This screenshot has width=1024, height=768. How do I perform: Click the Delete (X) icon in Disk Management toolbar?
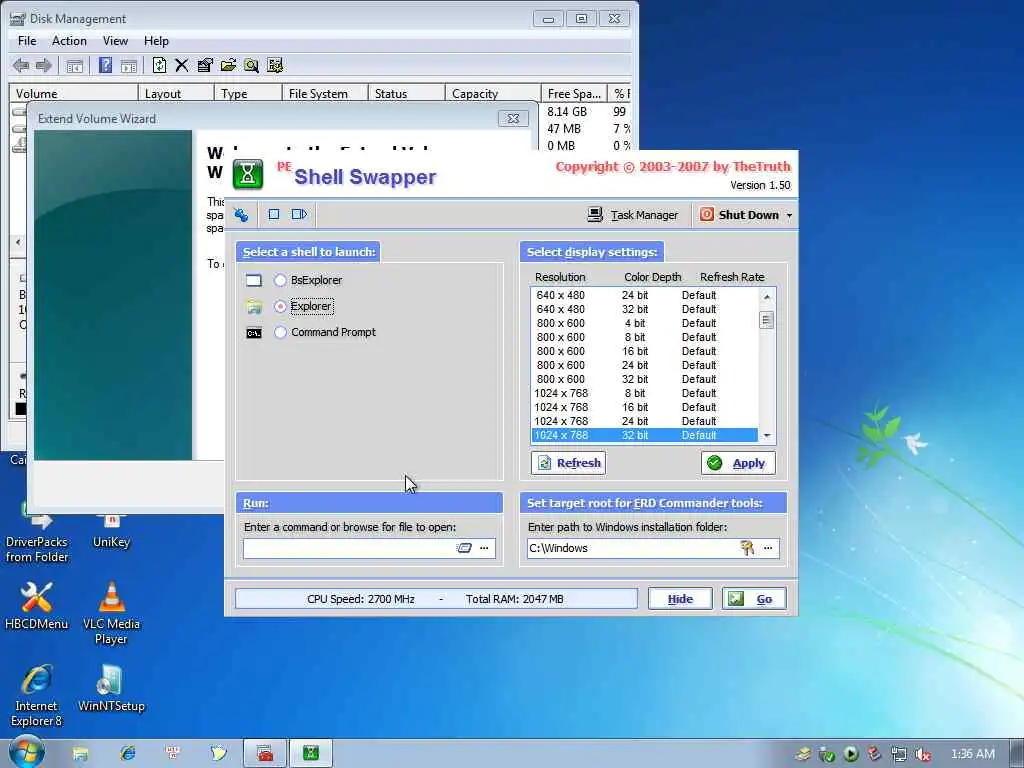click(182, 65)
